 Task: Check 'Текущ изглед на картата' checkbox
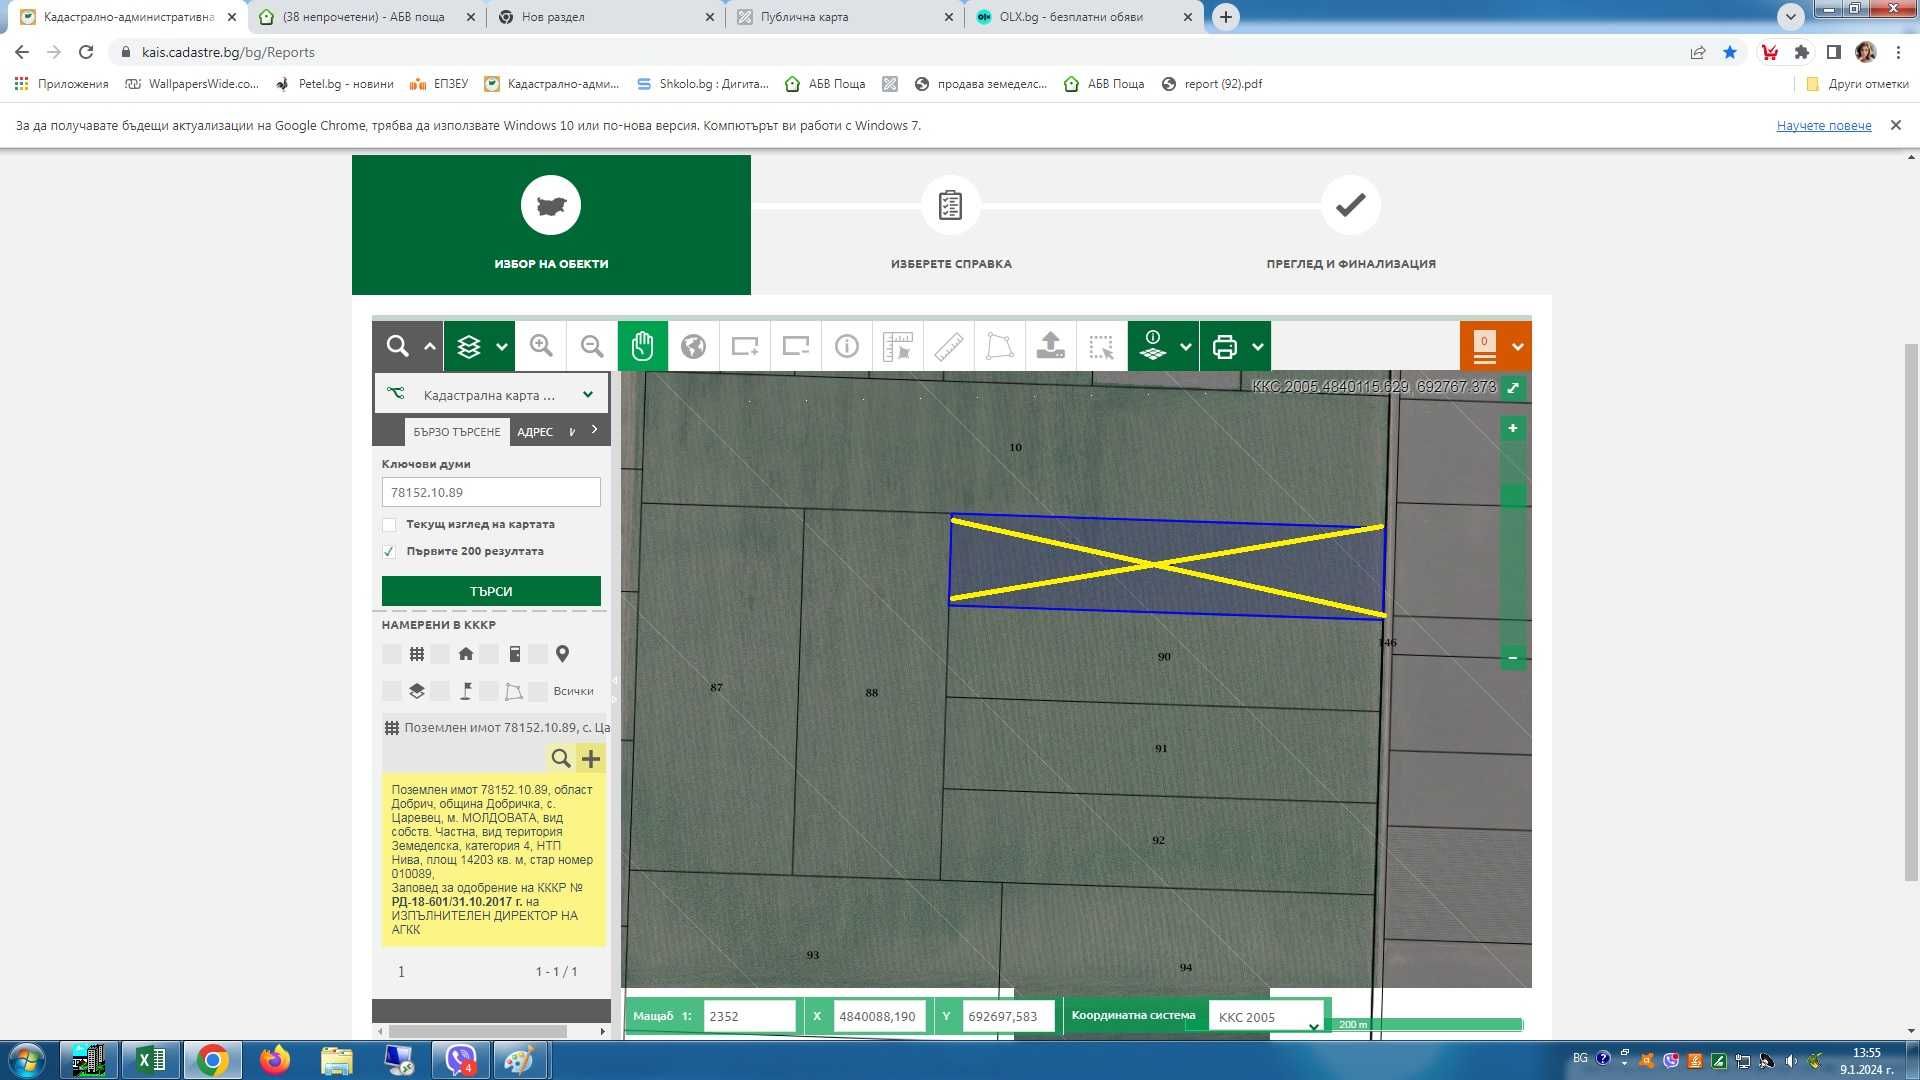pyautogui.click(x=389, y=525)
